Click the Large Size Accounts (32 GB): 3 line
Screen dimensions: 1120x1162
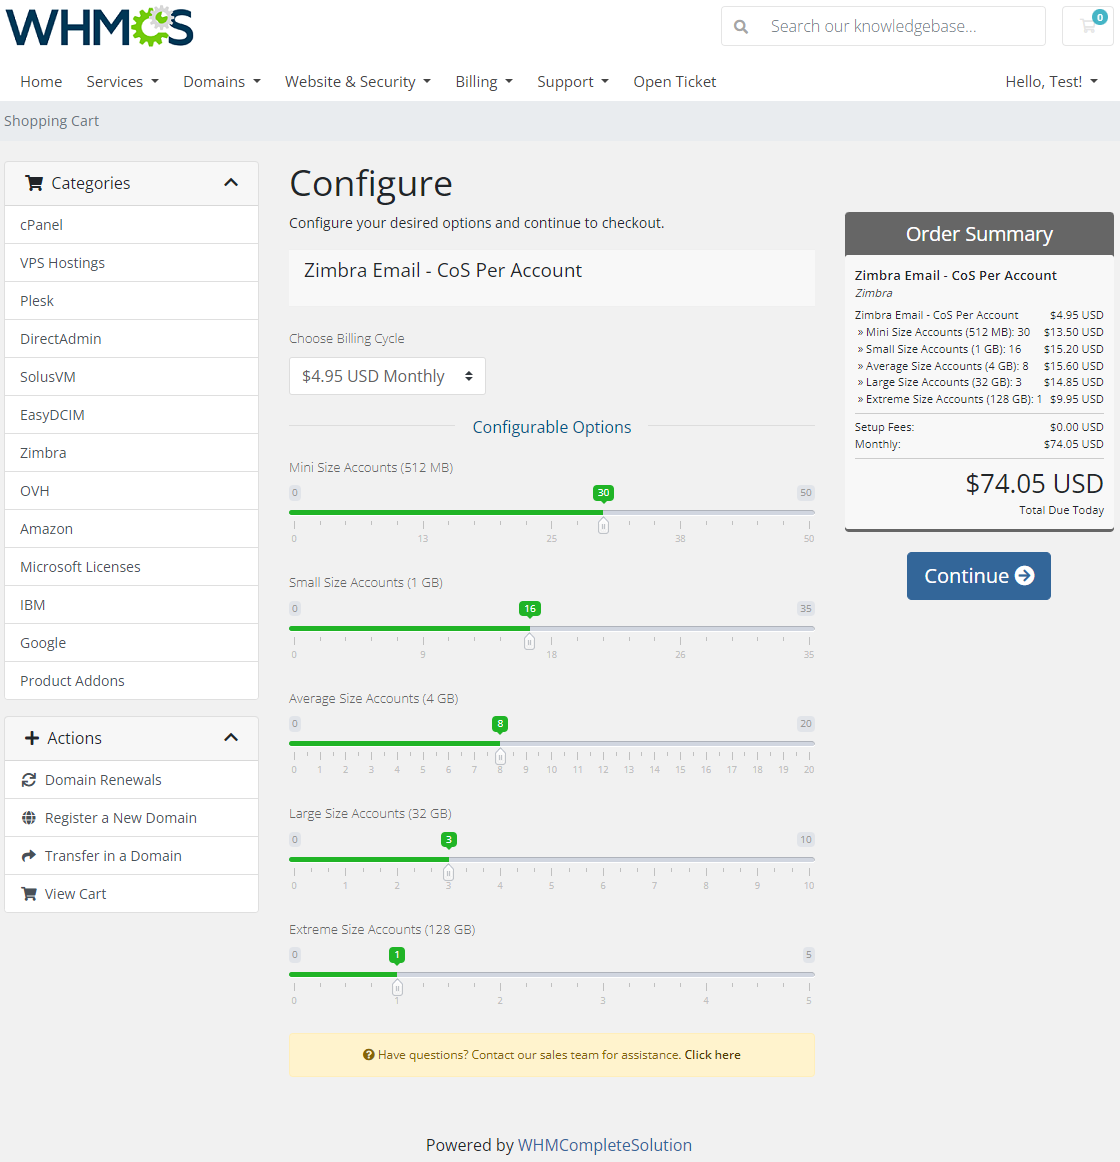point(980,382)
